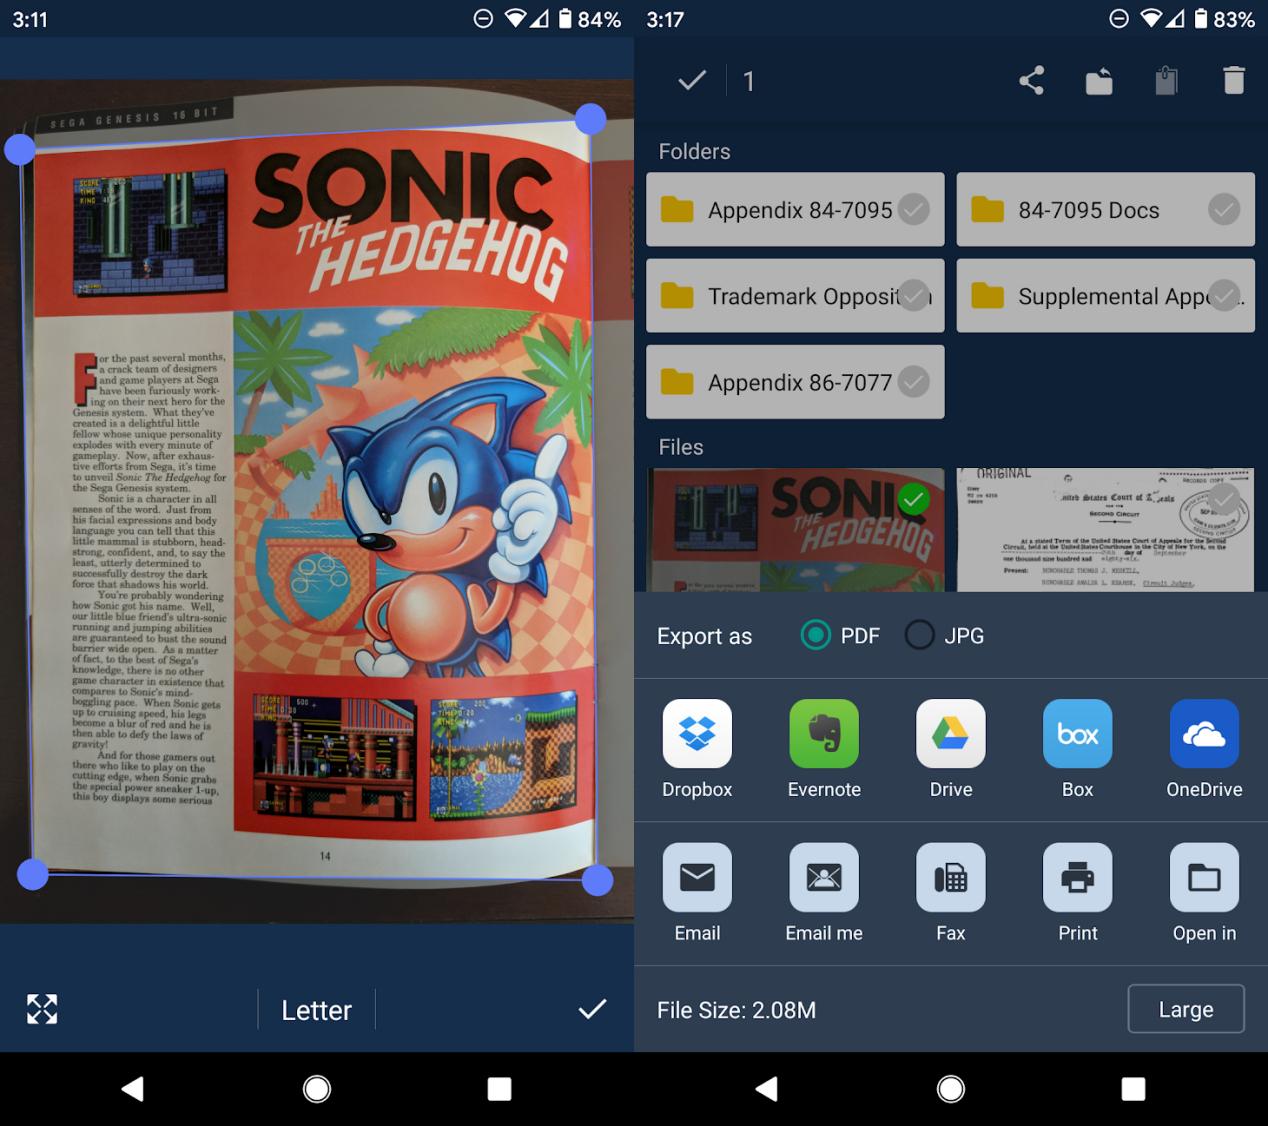This screenshot has width=1268, height=1126.
Task: Tap Android home button under the crop screen
Action: point(317,1089)
